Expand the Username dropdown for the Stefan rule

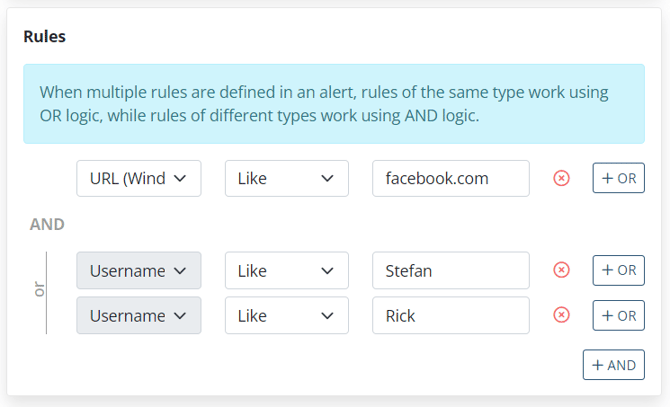tap(139, 270)
